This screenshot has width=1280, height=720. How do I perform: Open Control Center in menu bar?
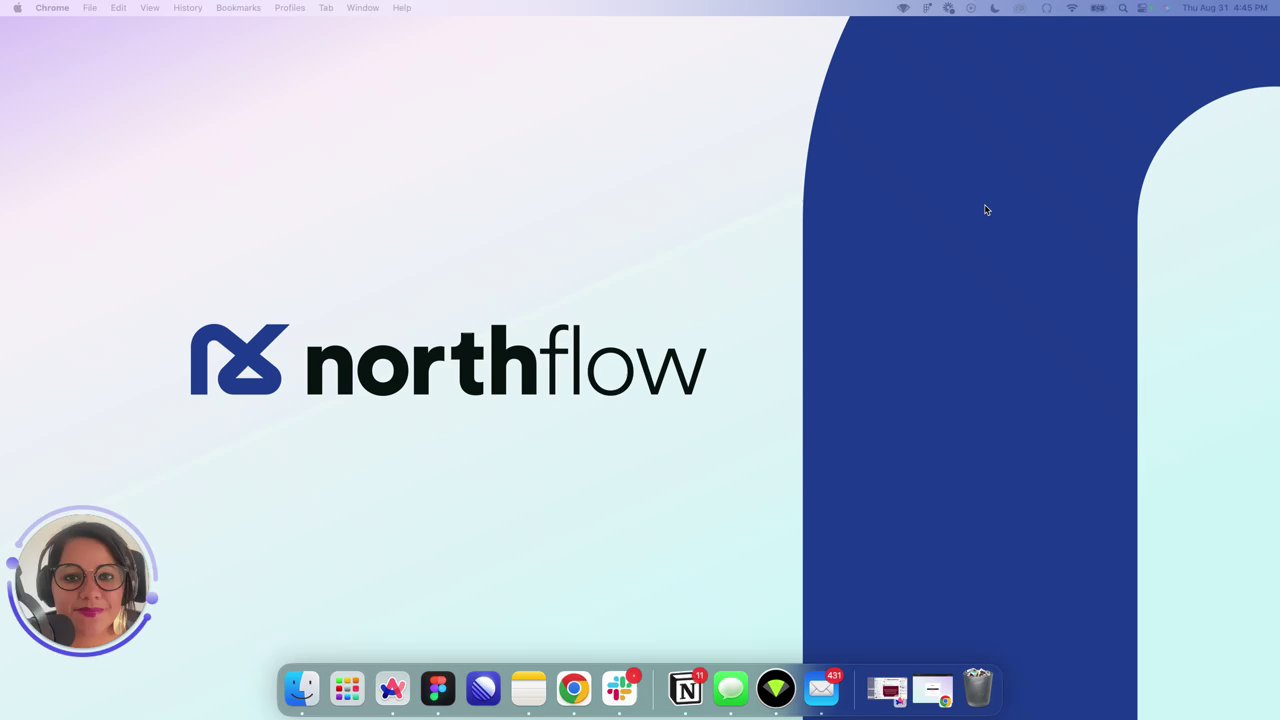(1142, 8)
